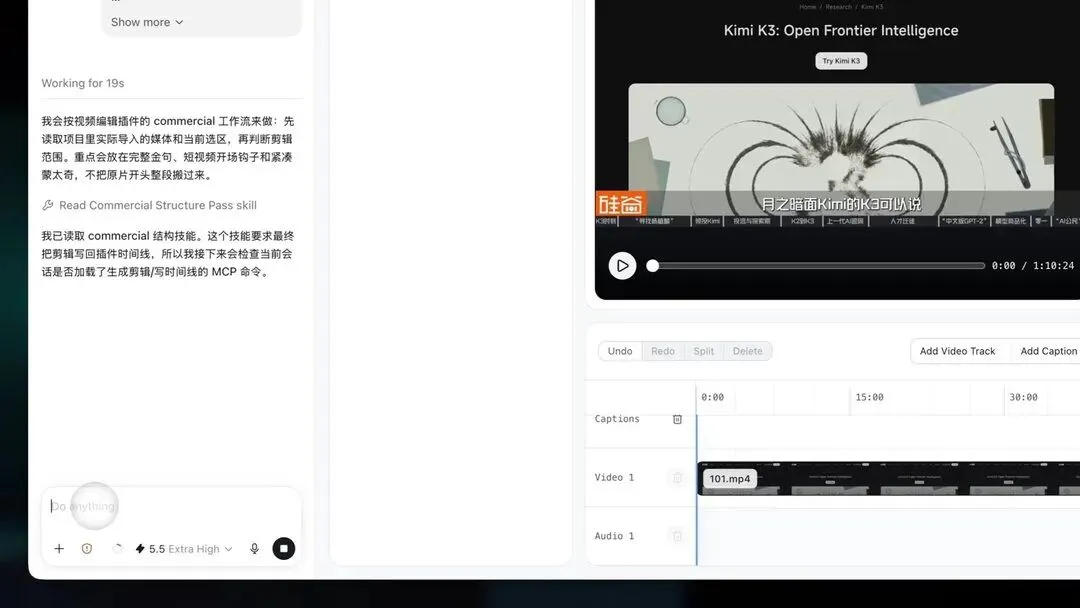1080x608 pixels.
Task: Click the wrench icon before Read Commercial
Action: click(48, 205)
